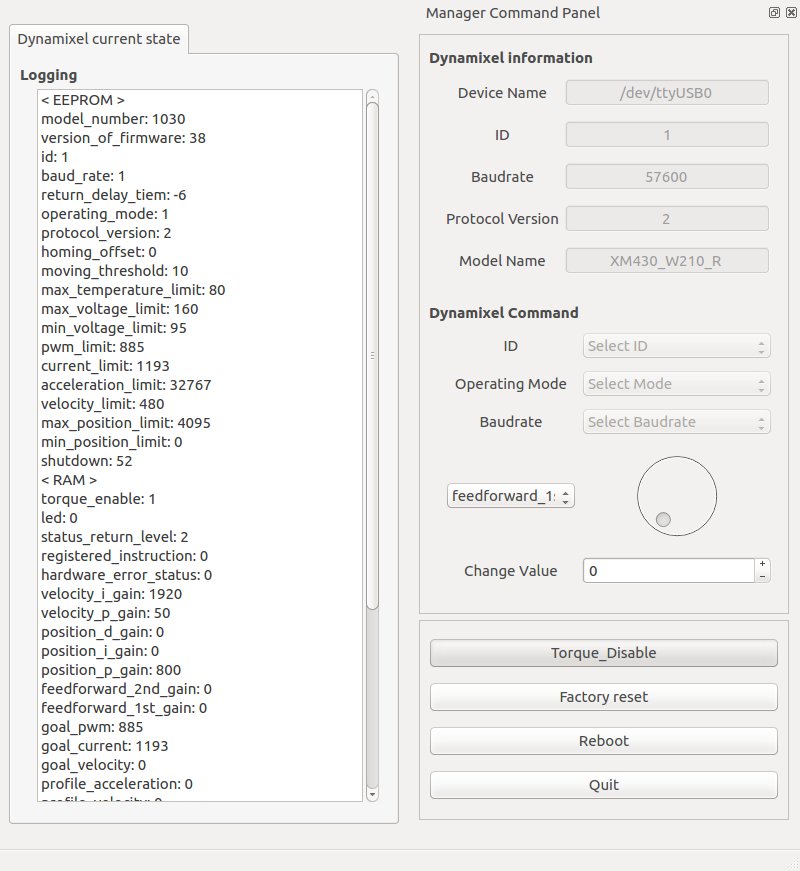Click the logging scrollbar up arrow
This screenshot has height=871, width=800.
(372, 96)
